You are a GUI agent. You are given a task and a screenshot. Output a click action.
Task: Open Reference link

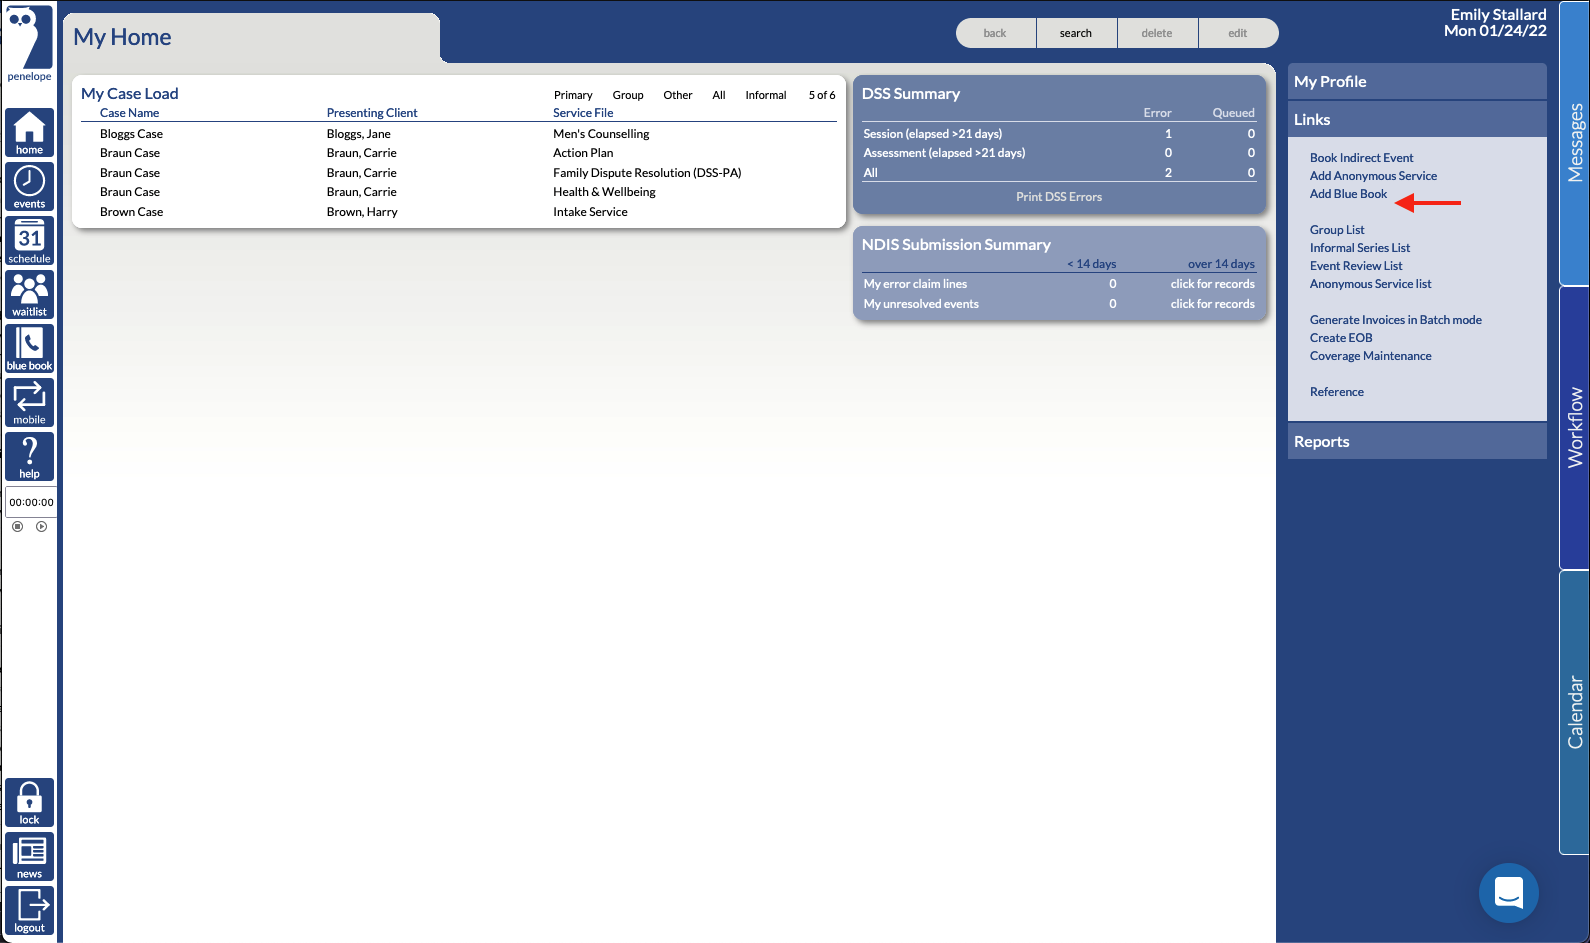(1336, 392)
